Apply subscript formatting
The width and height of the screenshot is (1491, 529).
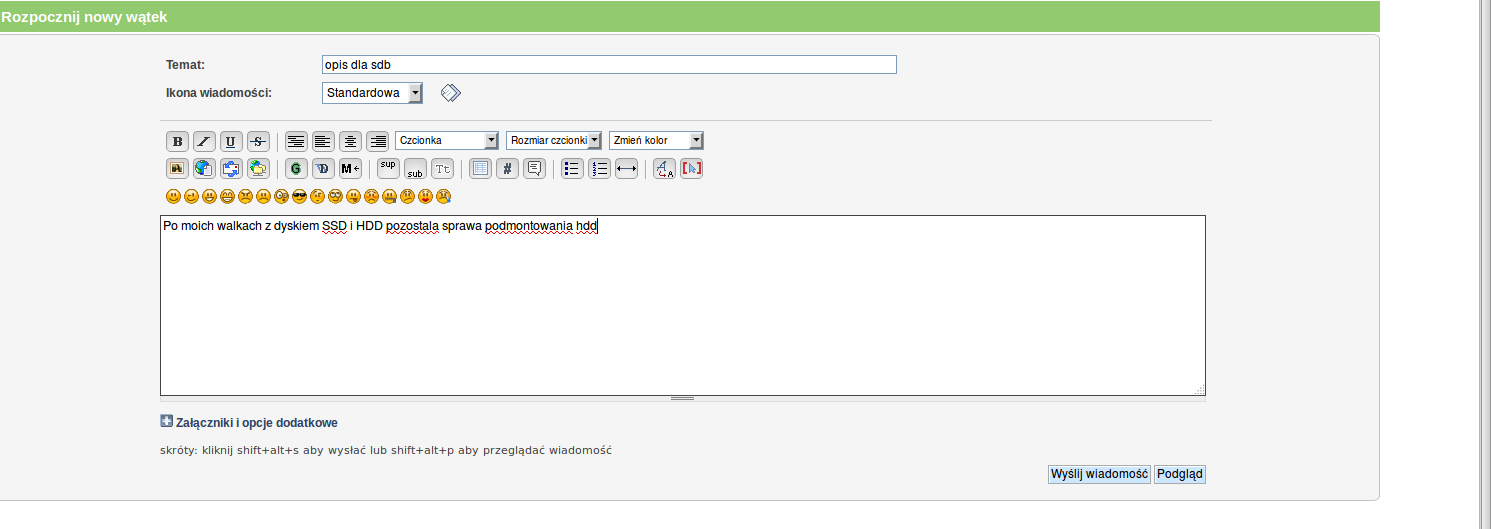click(415, 170)
